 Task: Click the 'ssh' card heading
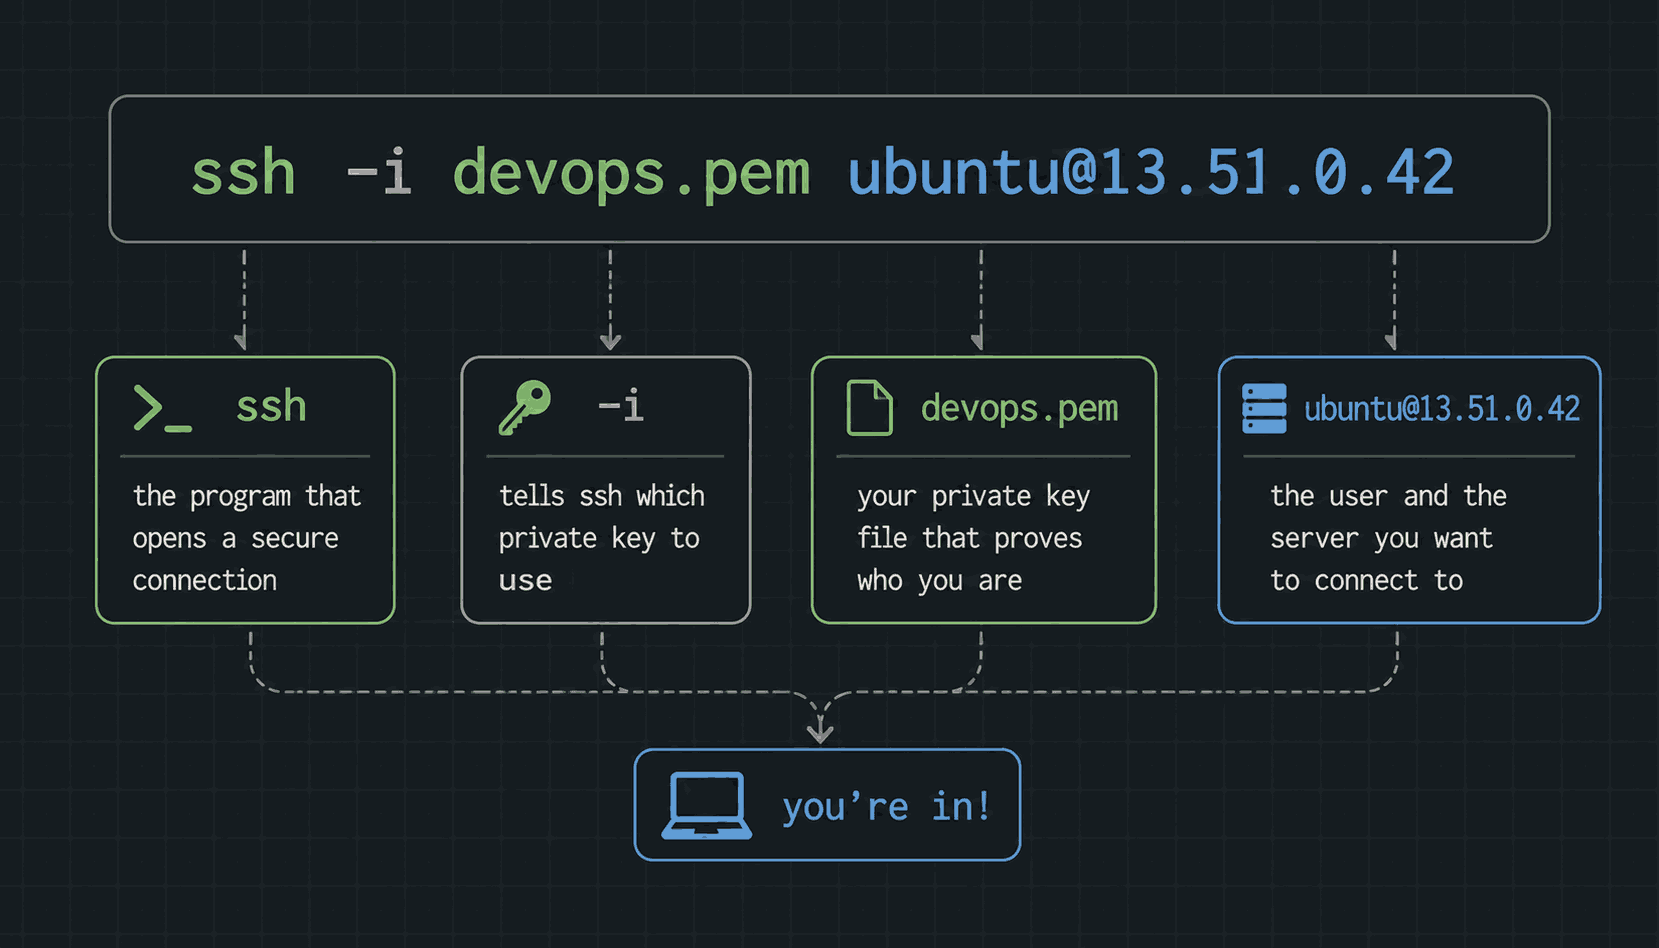pos(271,408)
